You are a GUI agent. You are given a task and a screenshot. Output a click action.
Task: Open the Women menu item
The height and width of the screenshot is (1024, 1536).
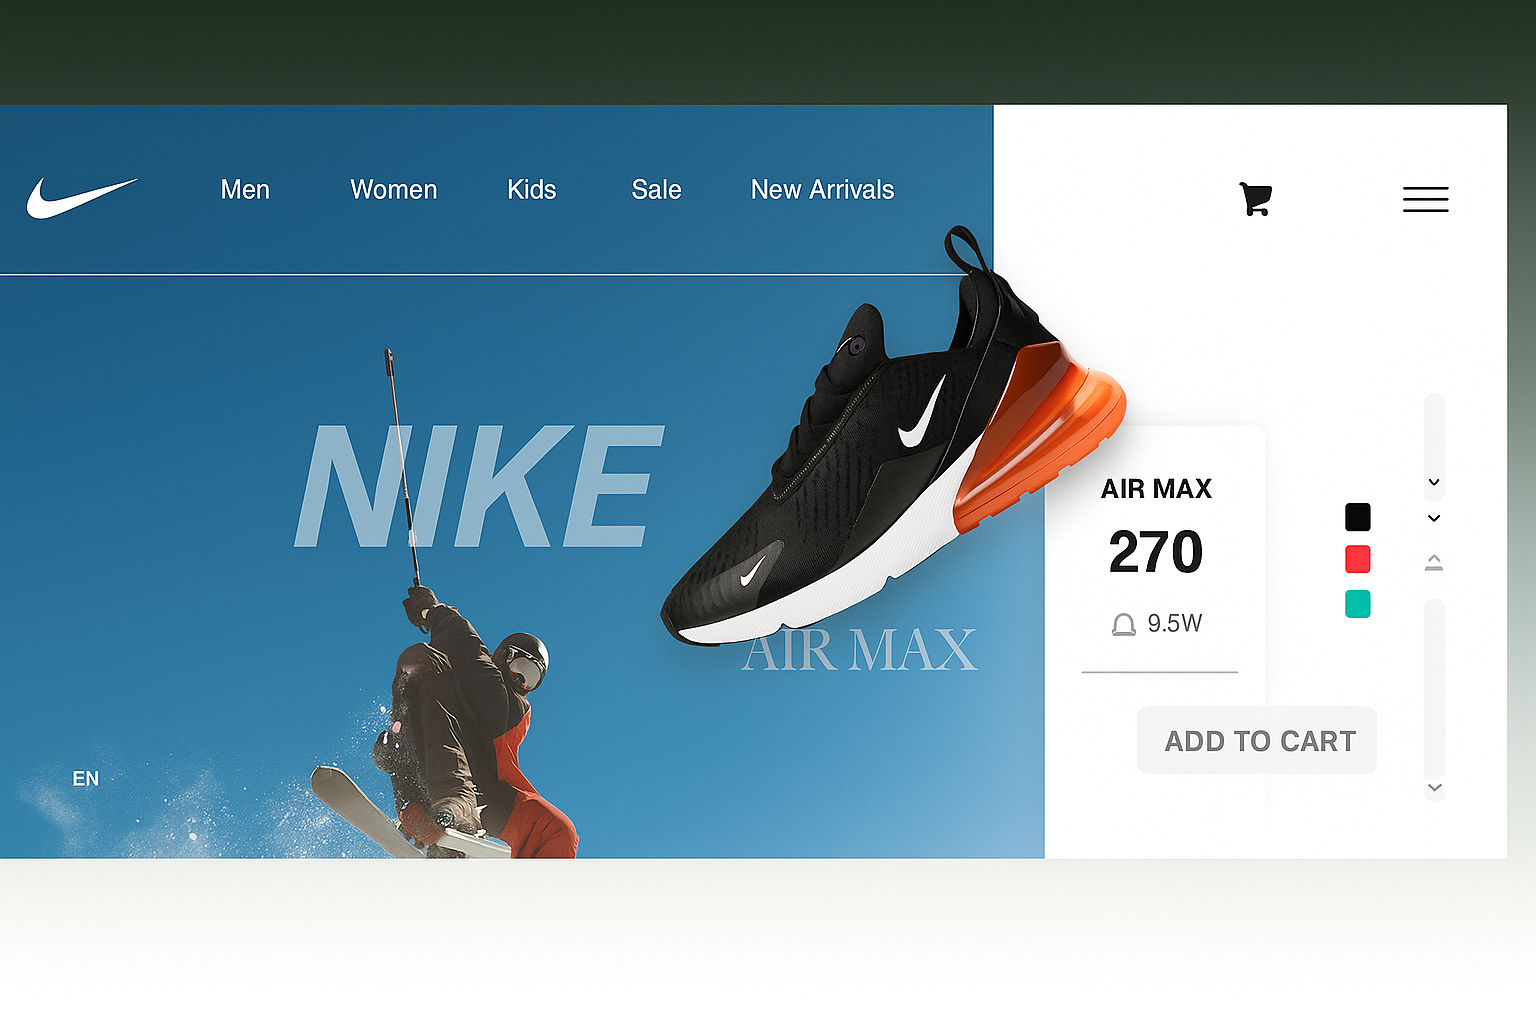[394, 190]
